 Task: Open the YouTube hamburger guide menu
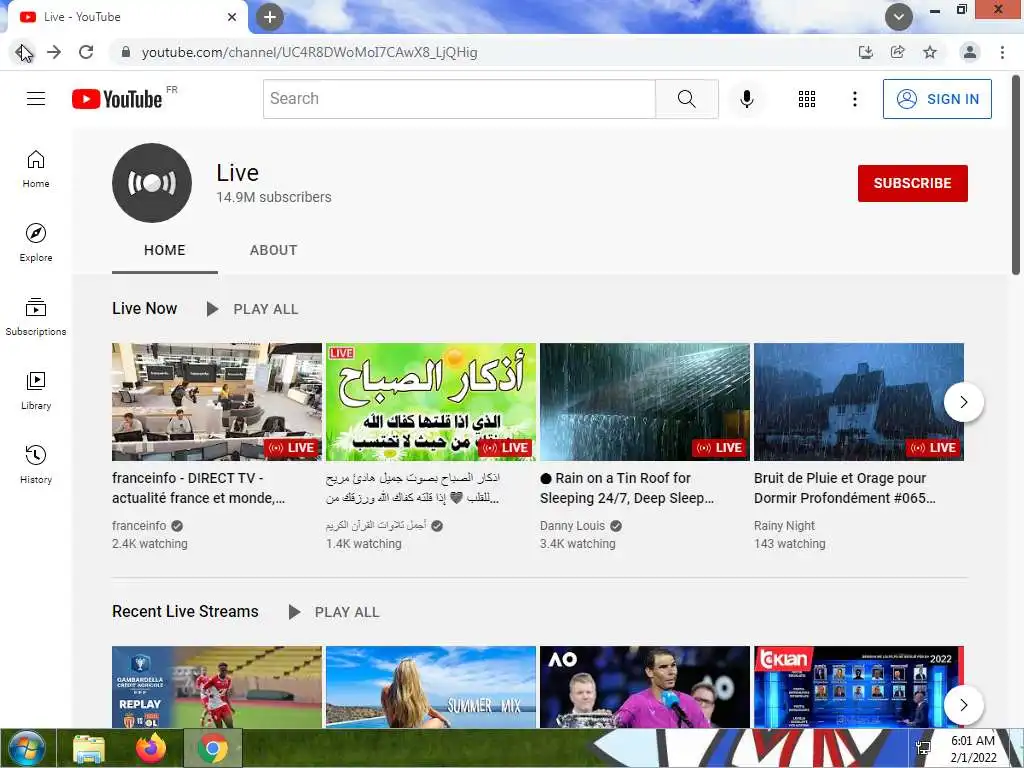(x=36, y=99)
